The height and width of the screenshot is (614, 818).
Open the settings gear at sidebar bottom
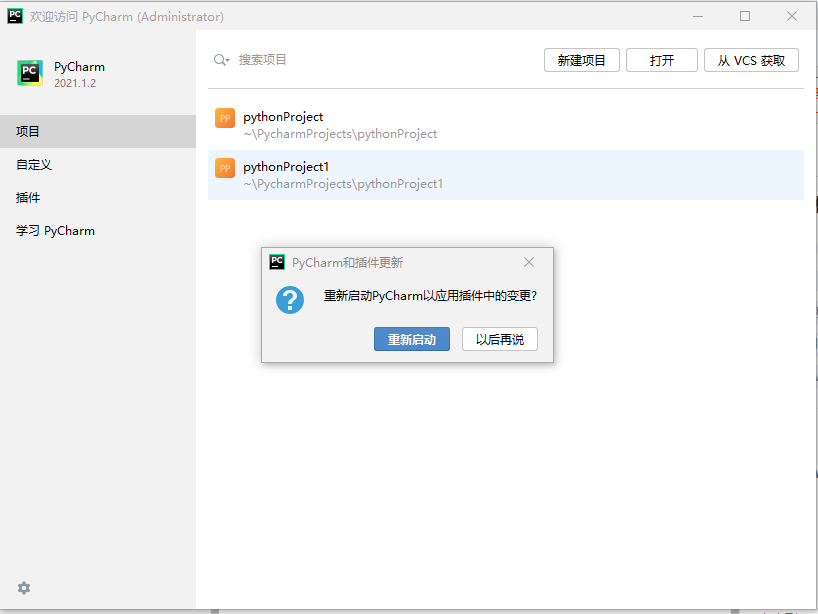pyautogui.click(x=24, y=588)
